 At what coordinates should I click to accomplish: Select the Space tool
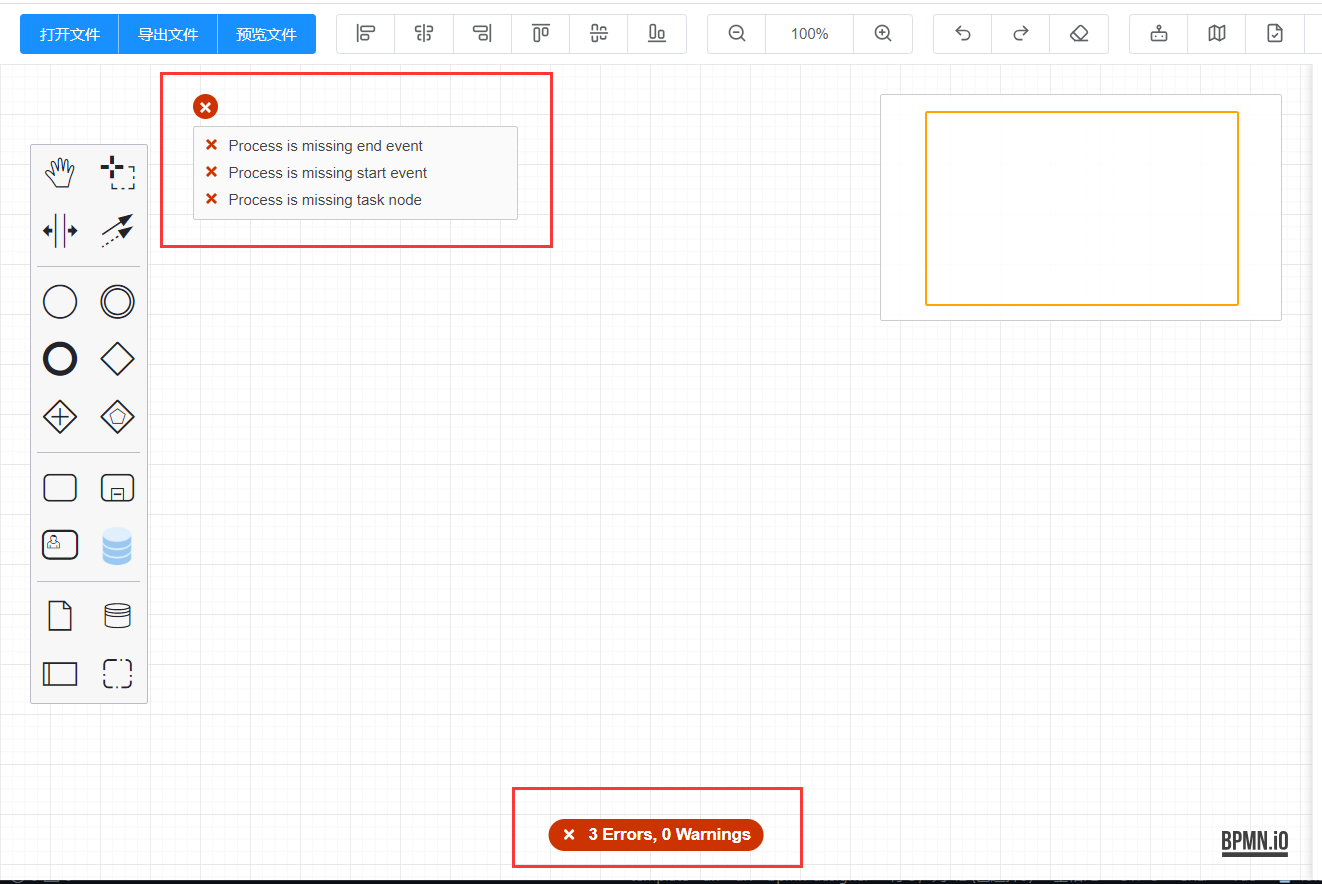pyautogui.click(x=60, y=231)
